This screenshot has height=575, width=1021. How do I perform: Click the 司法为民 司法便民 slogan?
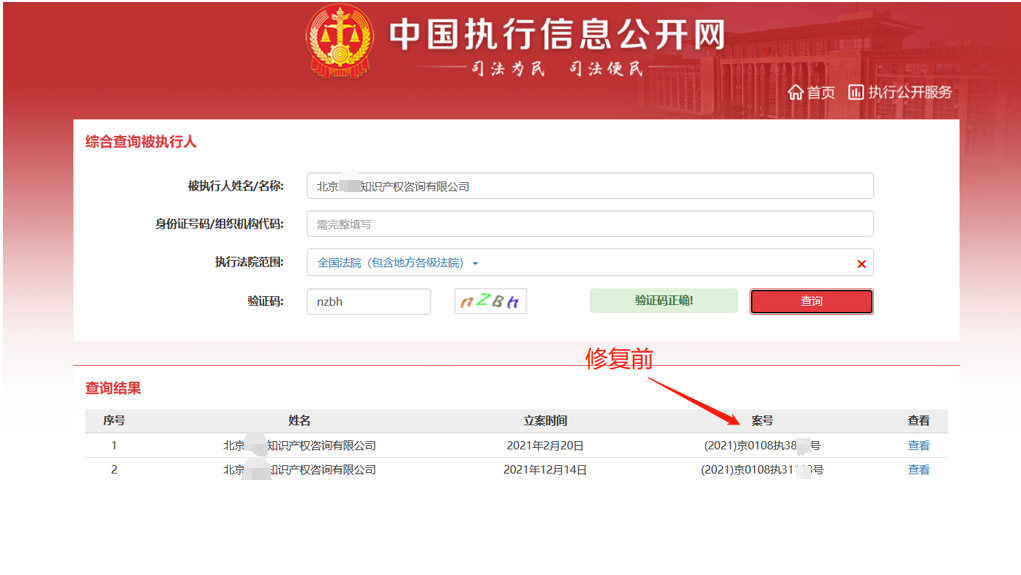pyautogui.click(x=557, y=68)
